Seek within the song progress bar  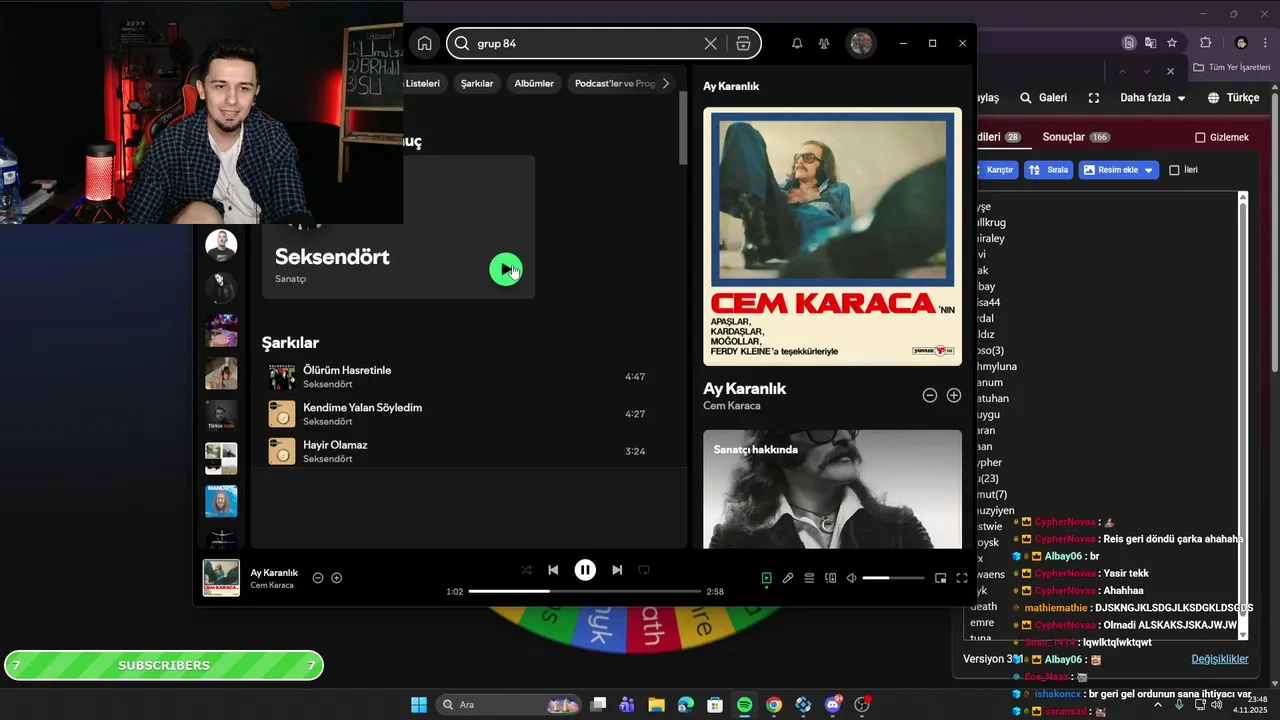point(585,592)
